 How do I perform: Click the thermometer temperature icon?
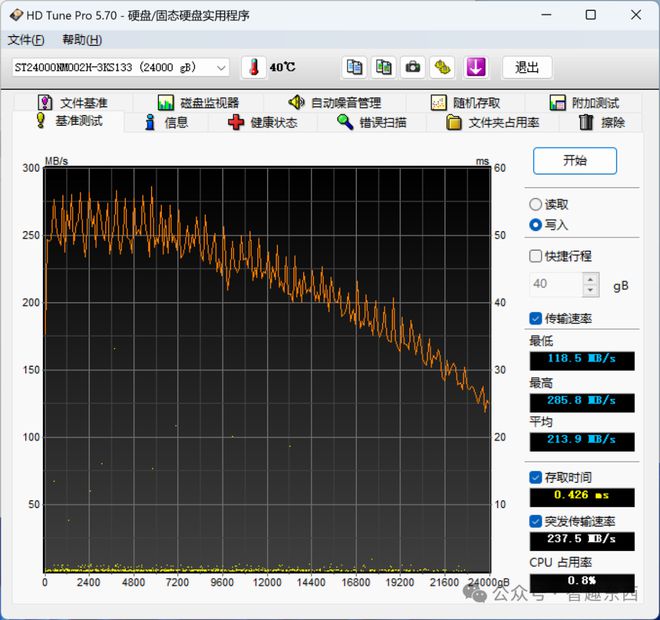[x=254, y=67]
